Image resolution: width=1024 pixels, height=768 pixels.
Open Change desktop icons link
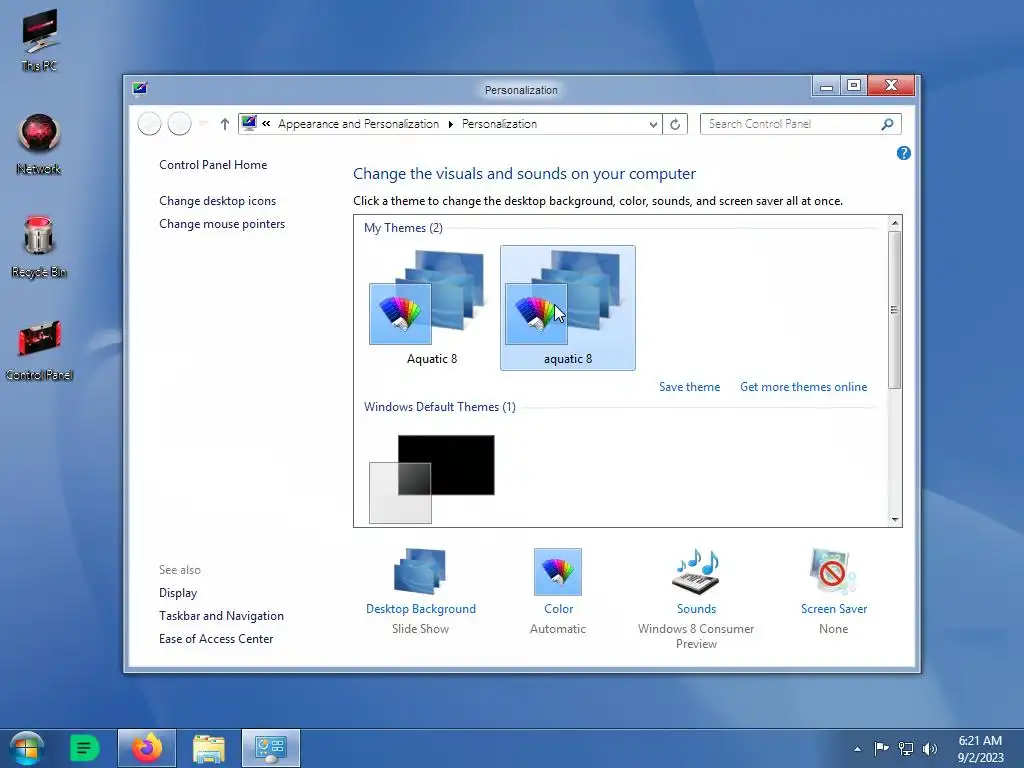pyautogui.click(x=217, y=200)
